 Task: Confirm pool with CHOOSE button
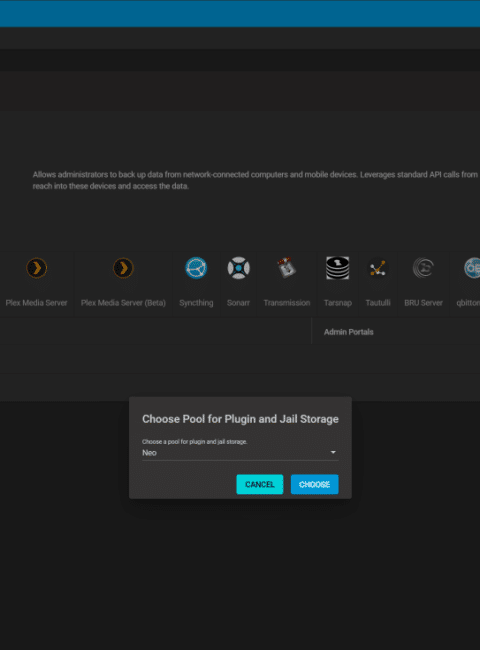(315, 484)
